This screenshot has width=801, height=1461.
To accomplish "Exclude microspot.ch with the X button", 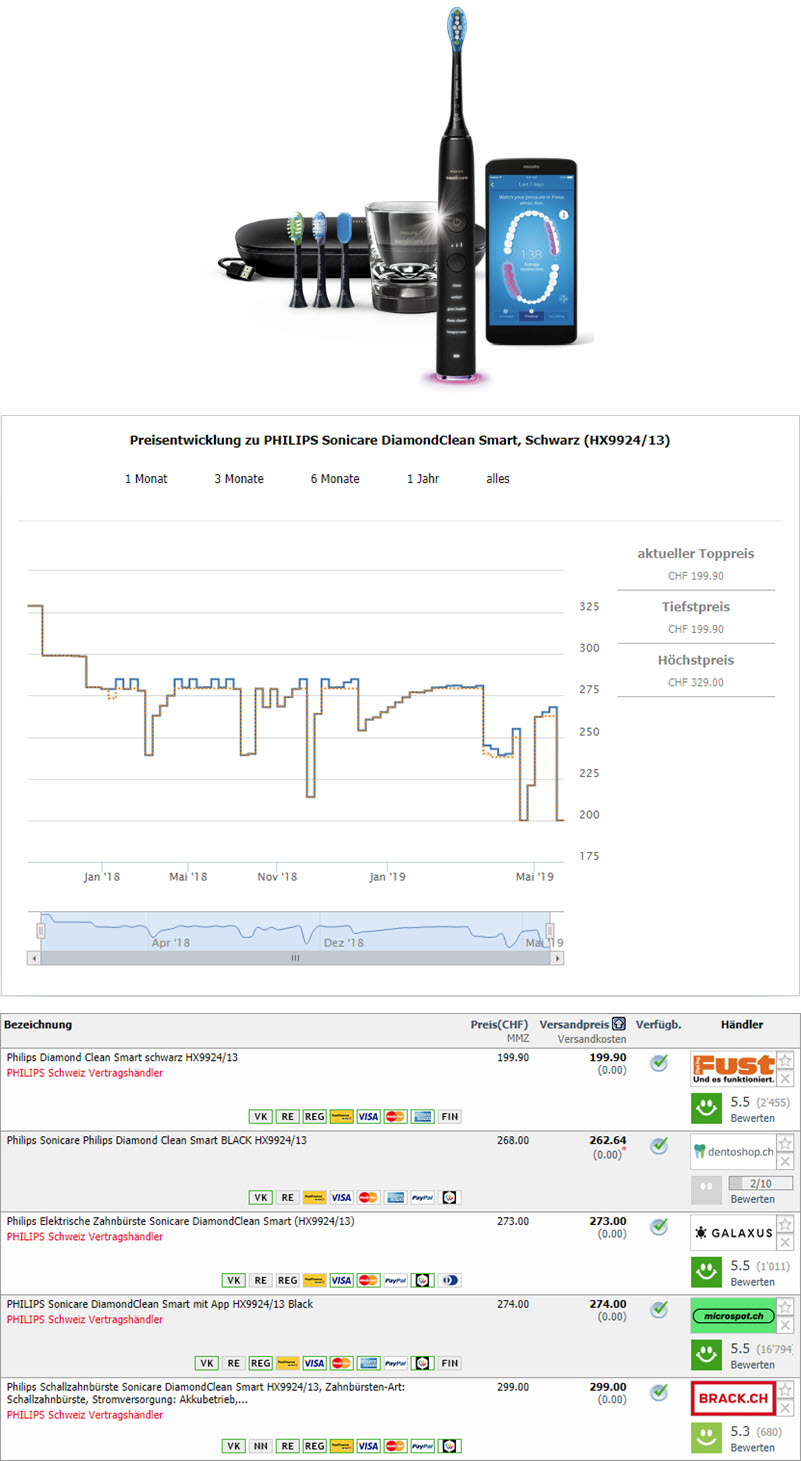I will (x=786, y=1325).
